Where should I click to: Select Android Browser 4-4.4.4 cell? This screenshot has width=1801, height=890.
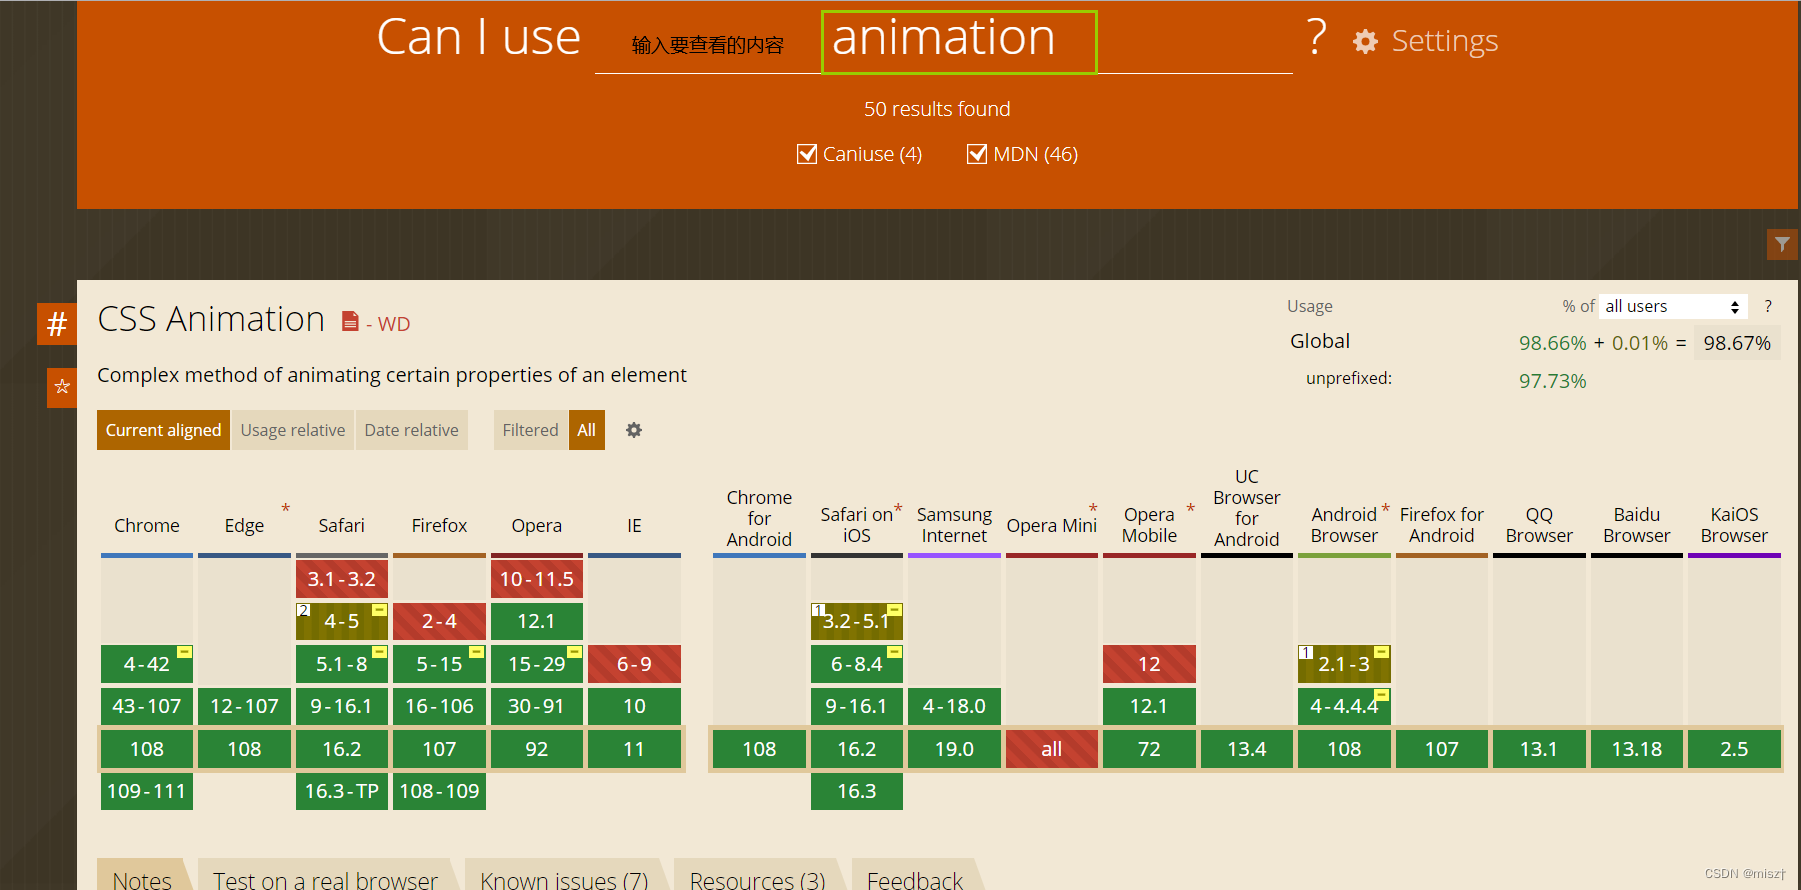tap(1344, 706)
